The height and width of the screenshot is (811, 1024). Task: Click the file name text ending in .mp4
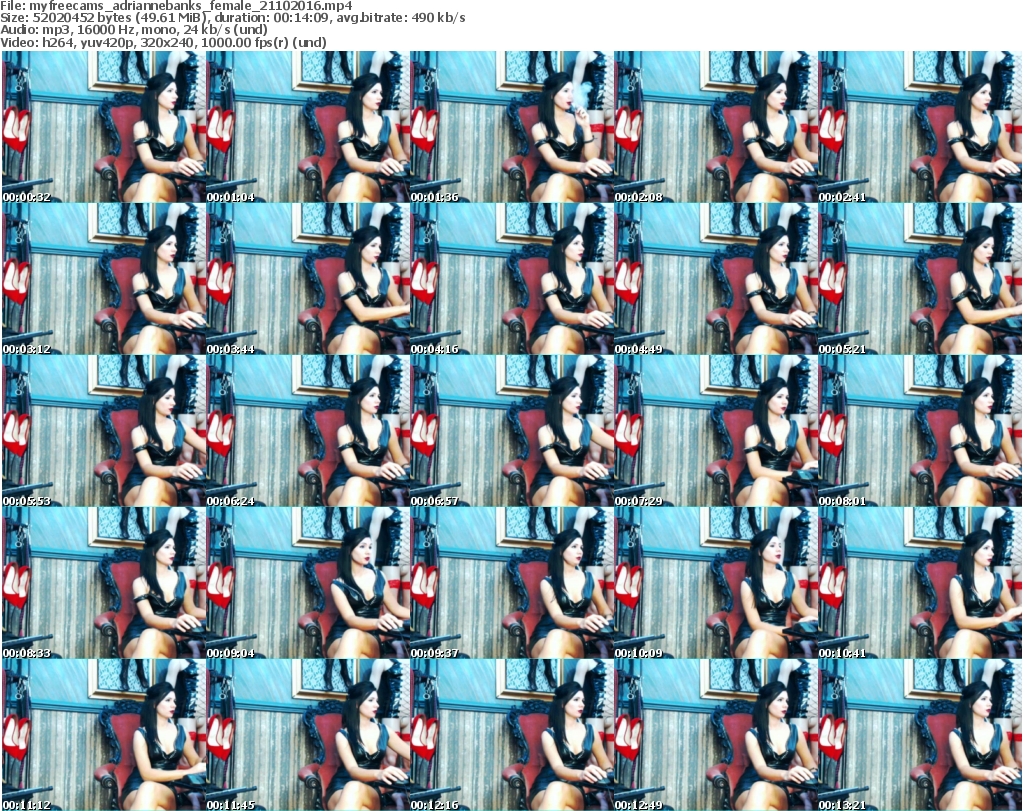191,6
